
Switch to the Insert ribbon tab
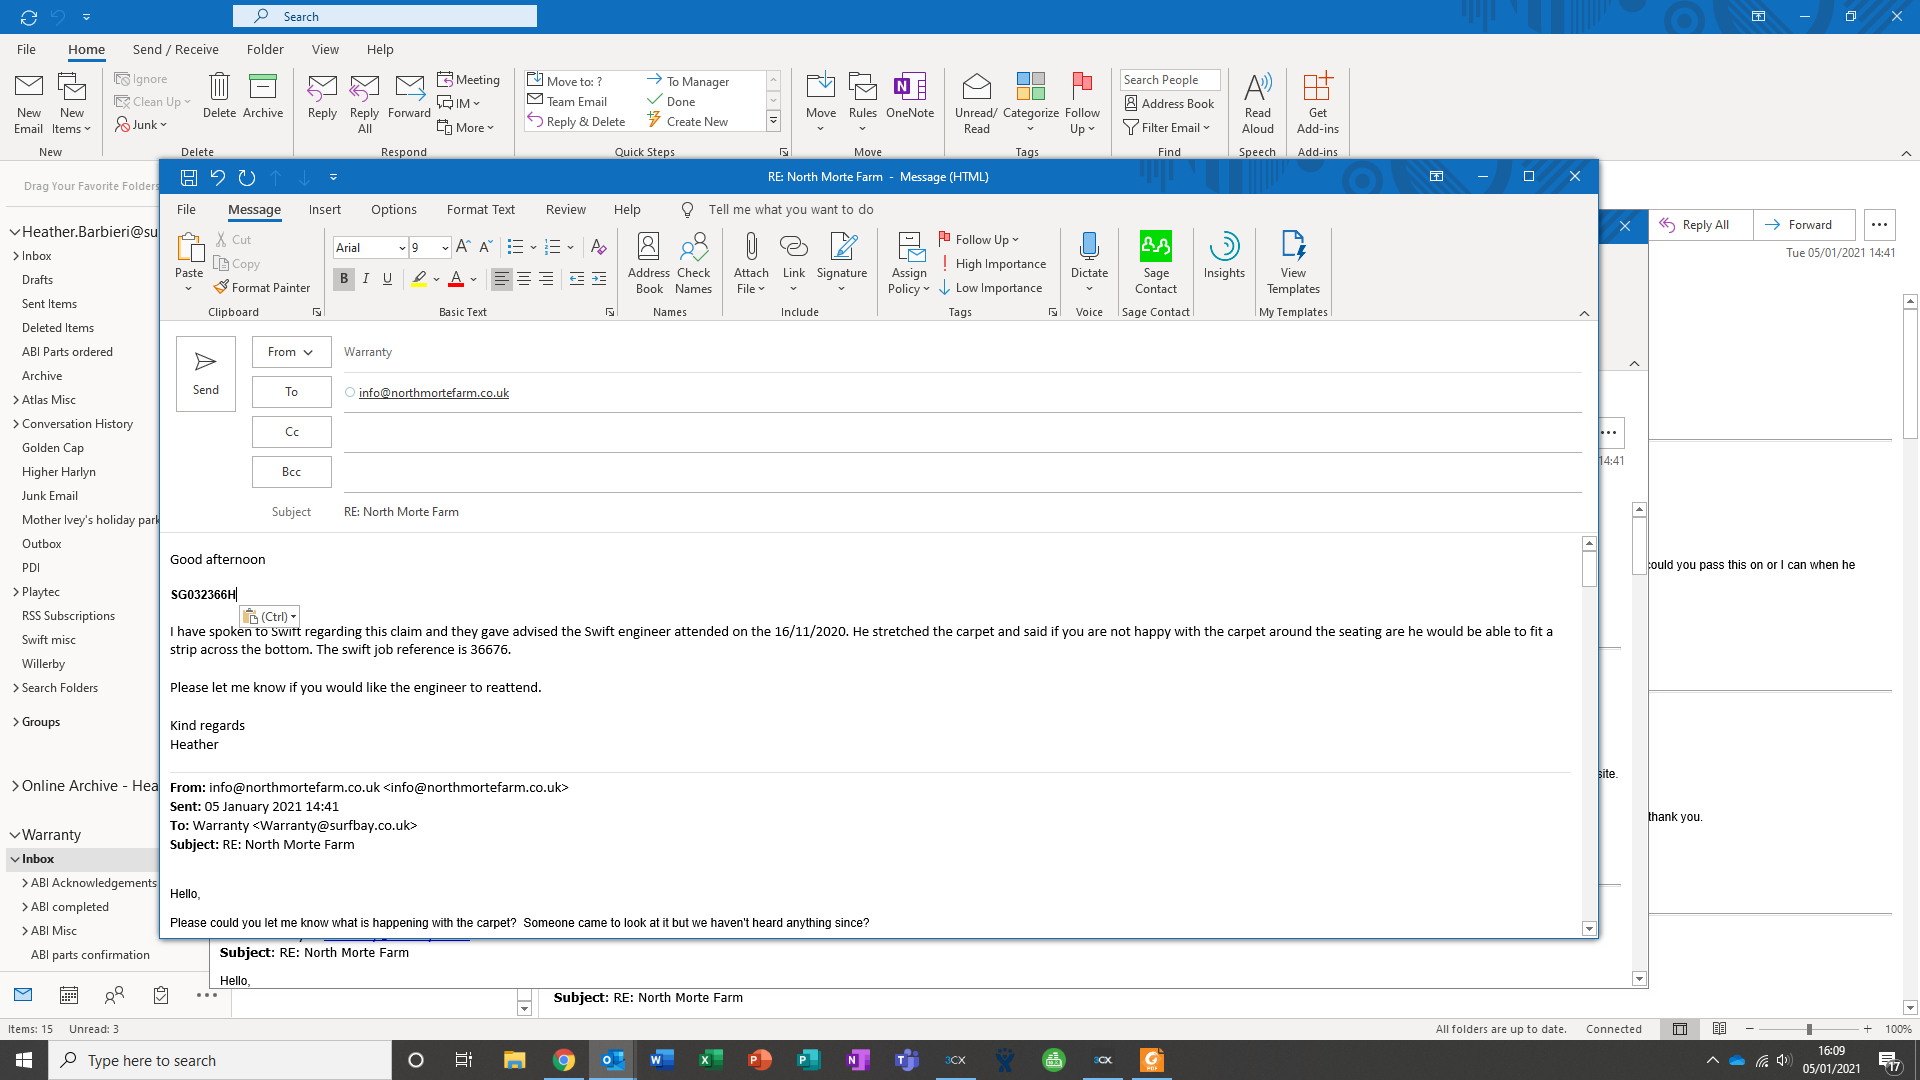[x=324, y=210]
